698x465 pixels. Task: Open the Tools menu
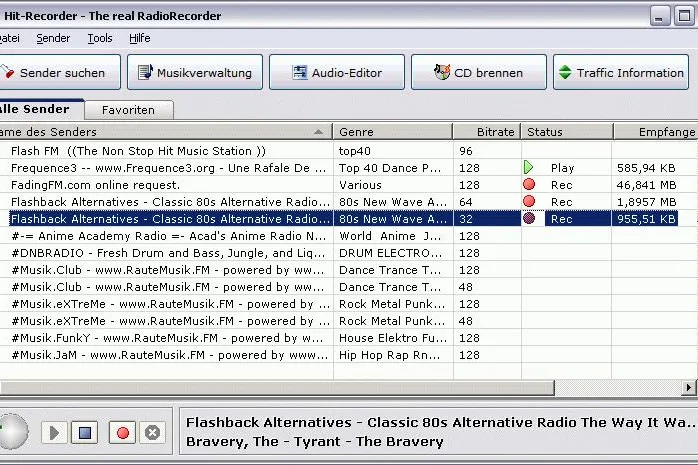pos(100,38)
